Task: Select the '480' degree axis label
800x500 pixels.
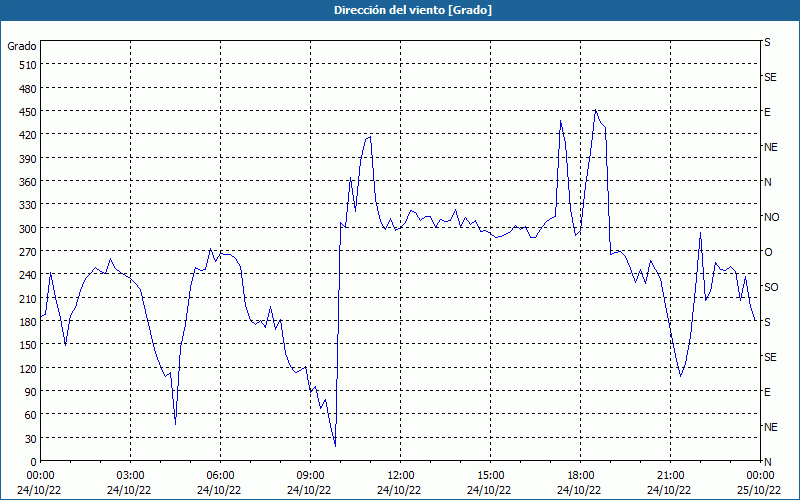Action: (29, 89)
